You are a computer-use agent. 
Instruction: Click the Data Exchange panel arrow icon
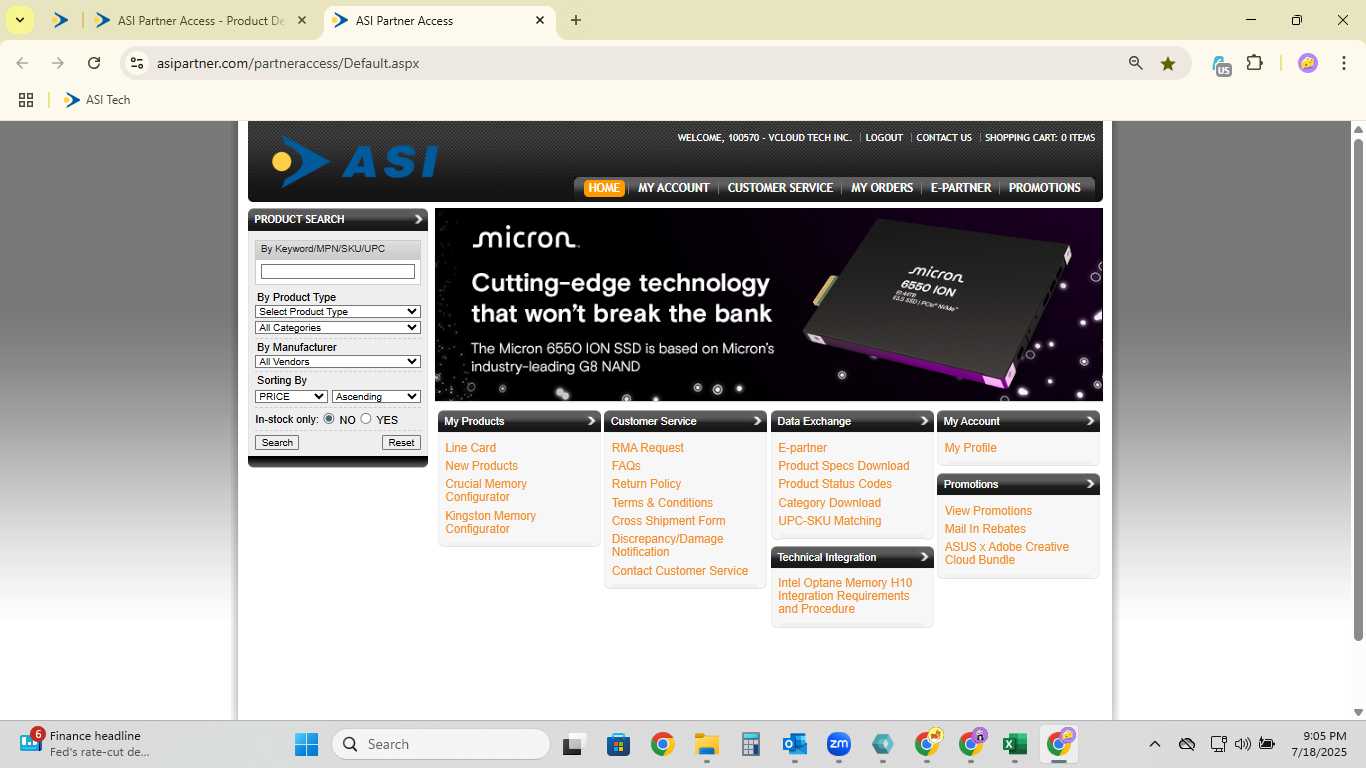pos(924,421)
